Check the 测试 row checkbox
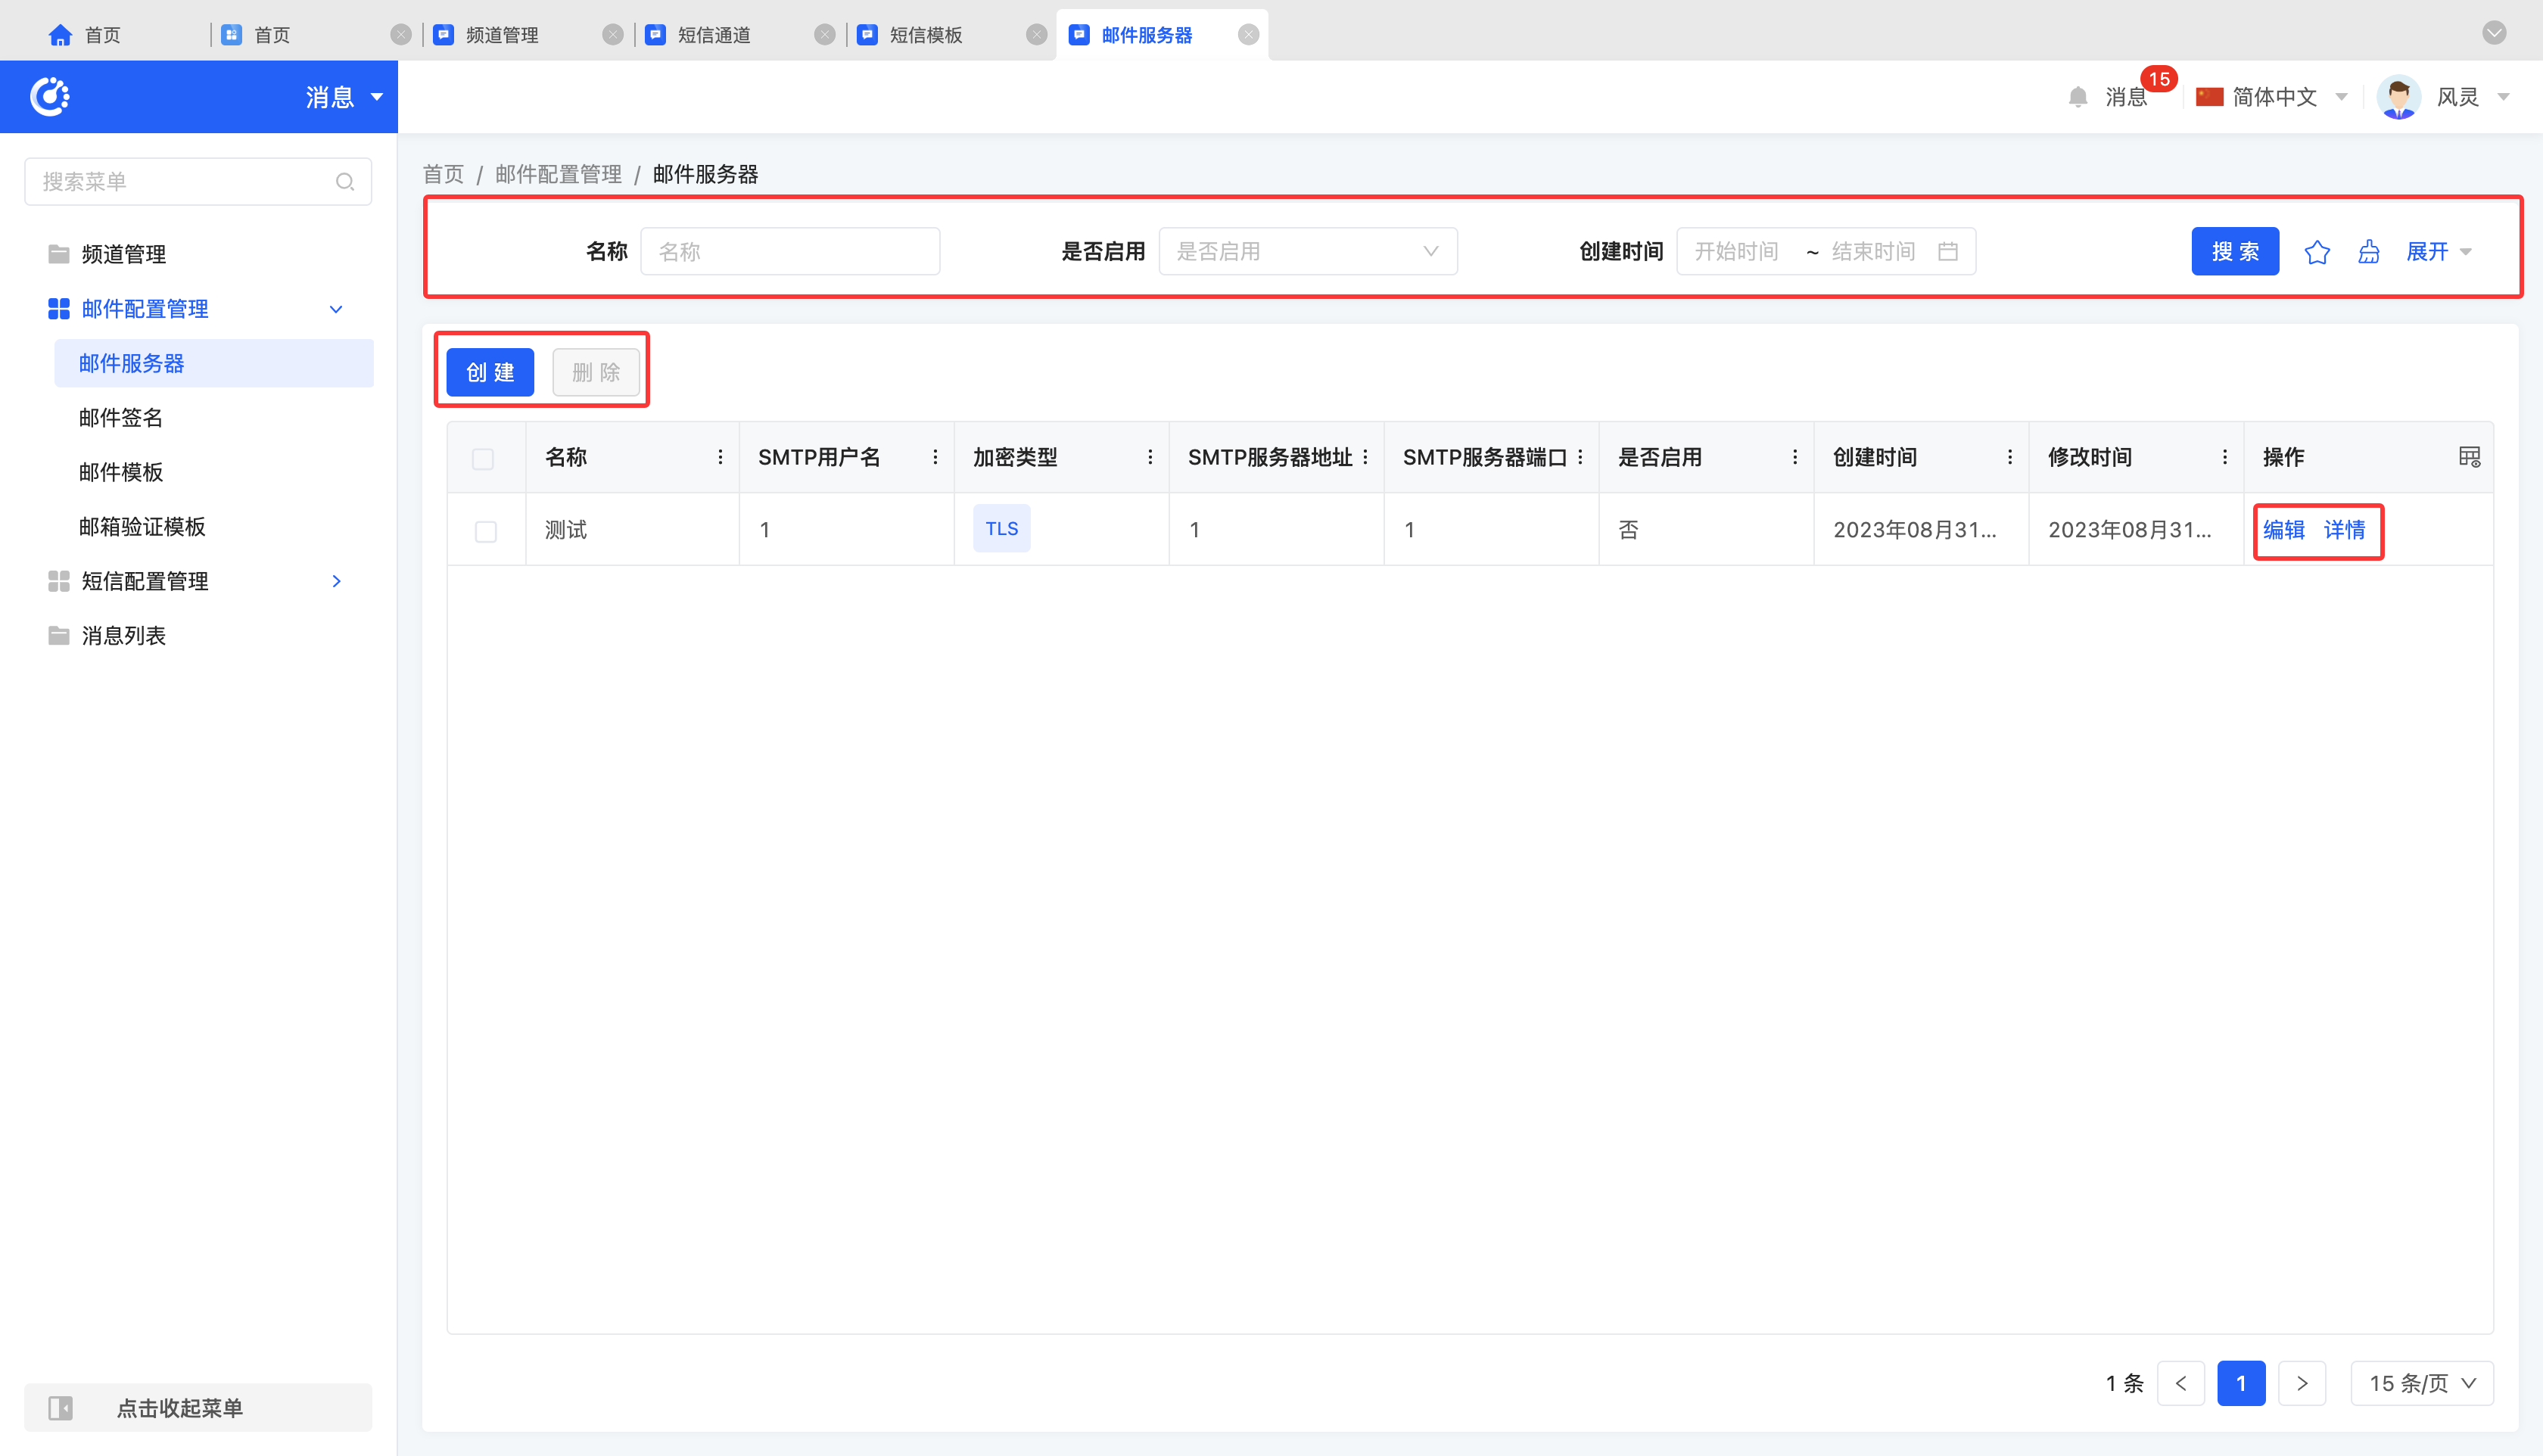 pos(486,531)
